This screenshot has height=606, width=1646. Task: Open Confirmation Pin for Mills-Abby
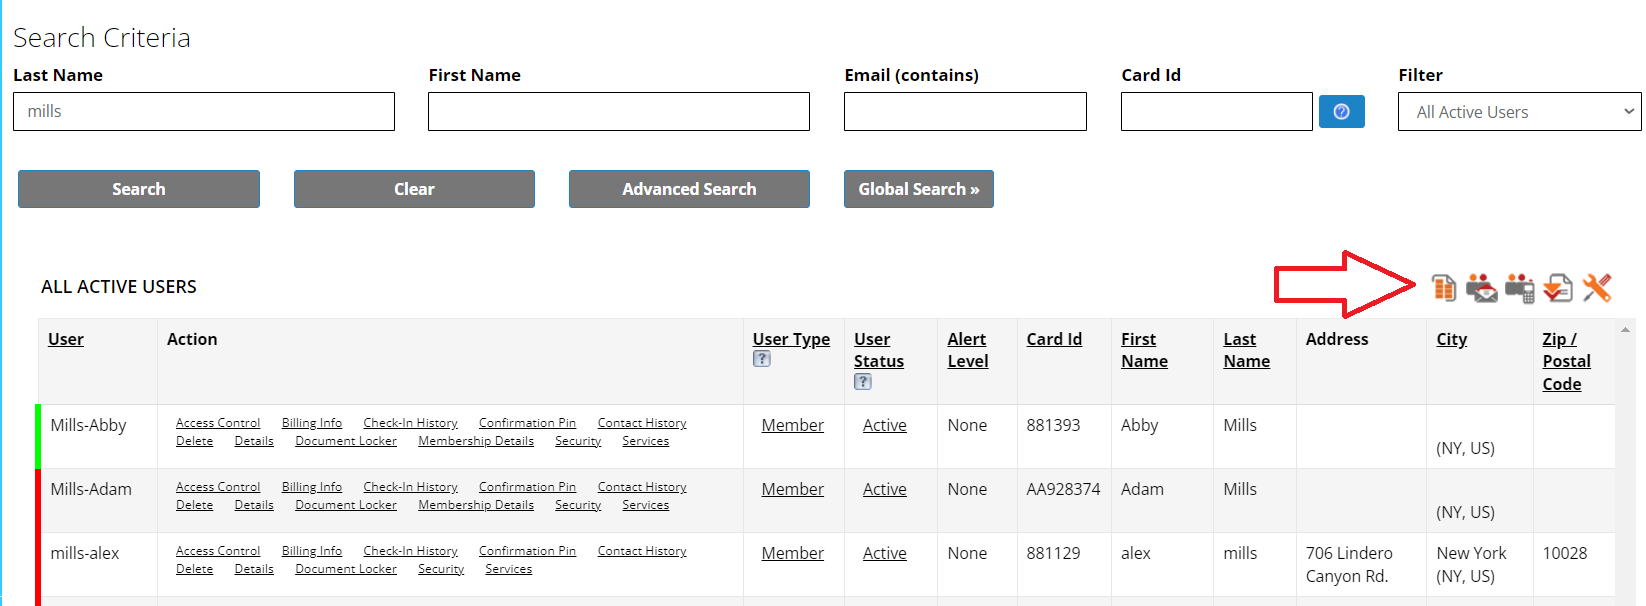(527, 423)
